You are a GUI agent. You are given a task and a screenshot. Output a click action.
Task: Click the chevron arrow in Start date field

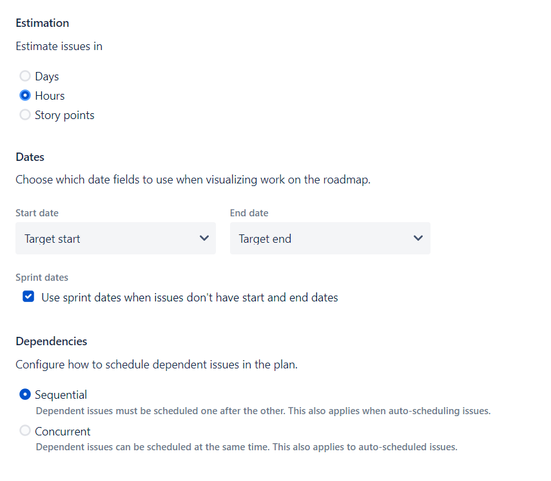[204, 238]
